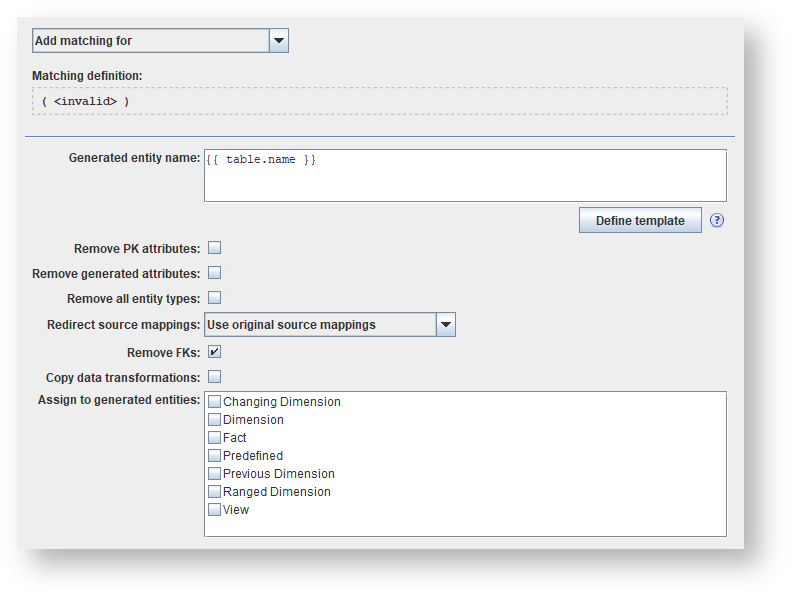Screen dimensions: 792x597
Task: Click the Matching definition invalid expression box
Action: coord(379,101)
